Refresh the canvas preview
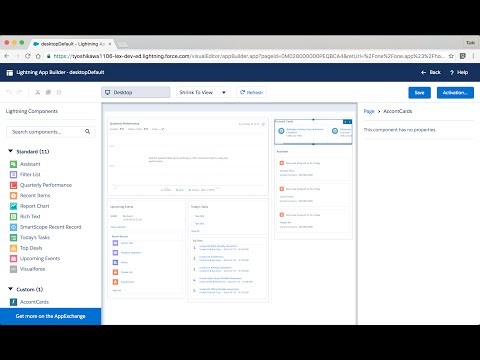Screen dimensions: 480x360 click(251, 92)
